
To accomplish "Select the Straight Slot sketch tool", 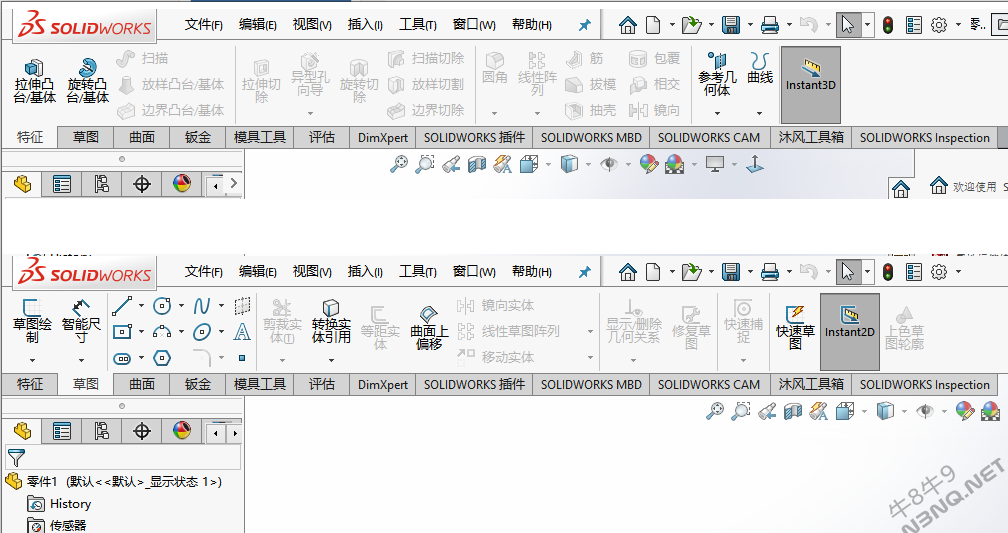I will point(122,358).
